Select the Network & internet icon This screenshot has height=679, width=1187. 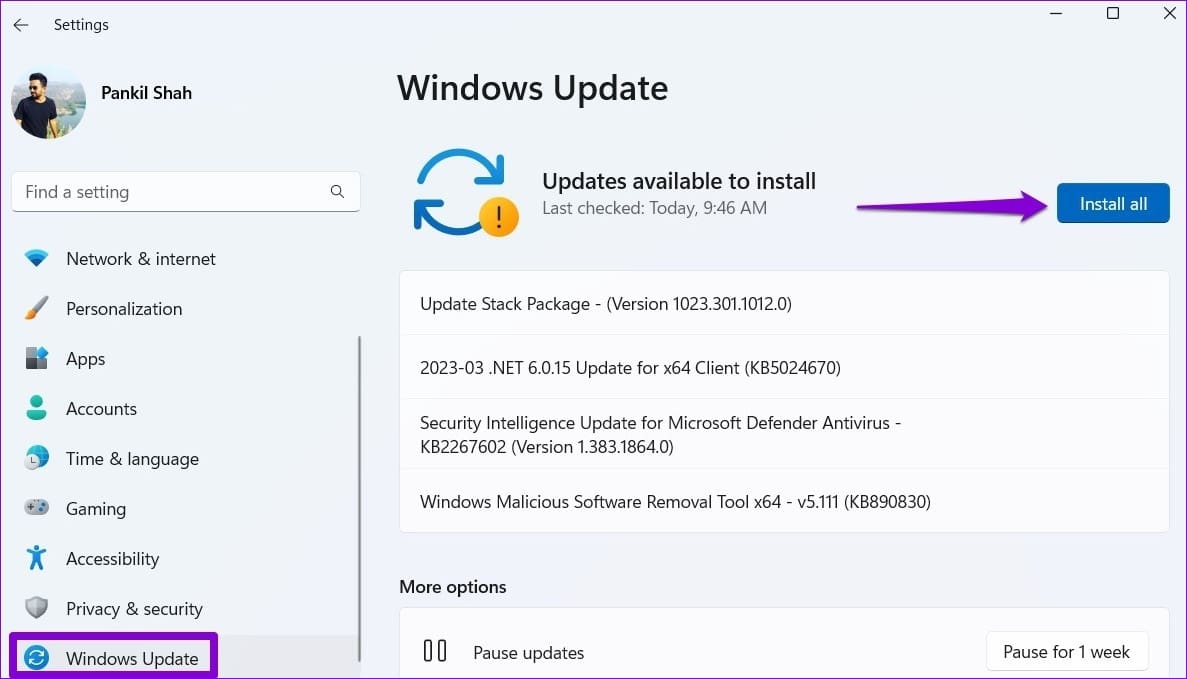36,258
